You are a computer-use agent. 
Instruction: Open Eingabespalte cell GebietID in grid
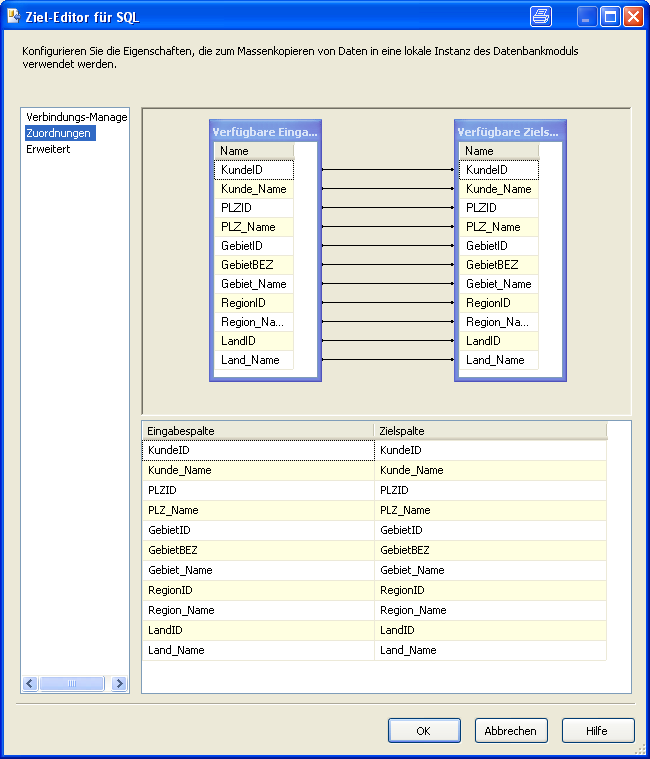click(x=258, y=531)
